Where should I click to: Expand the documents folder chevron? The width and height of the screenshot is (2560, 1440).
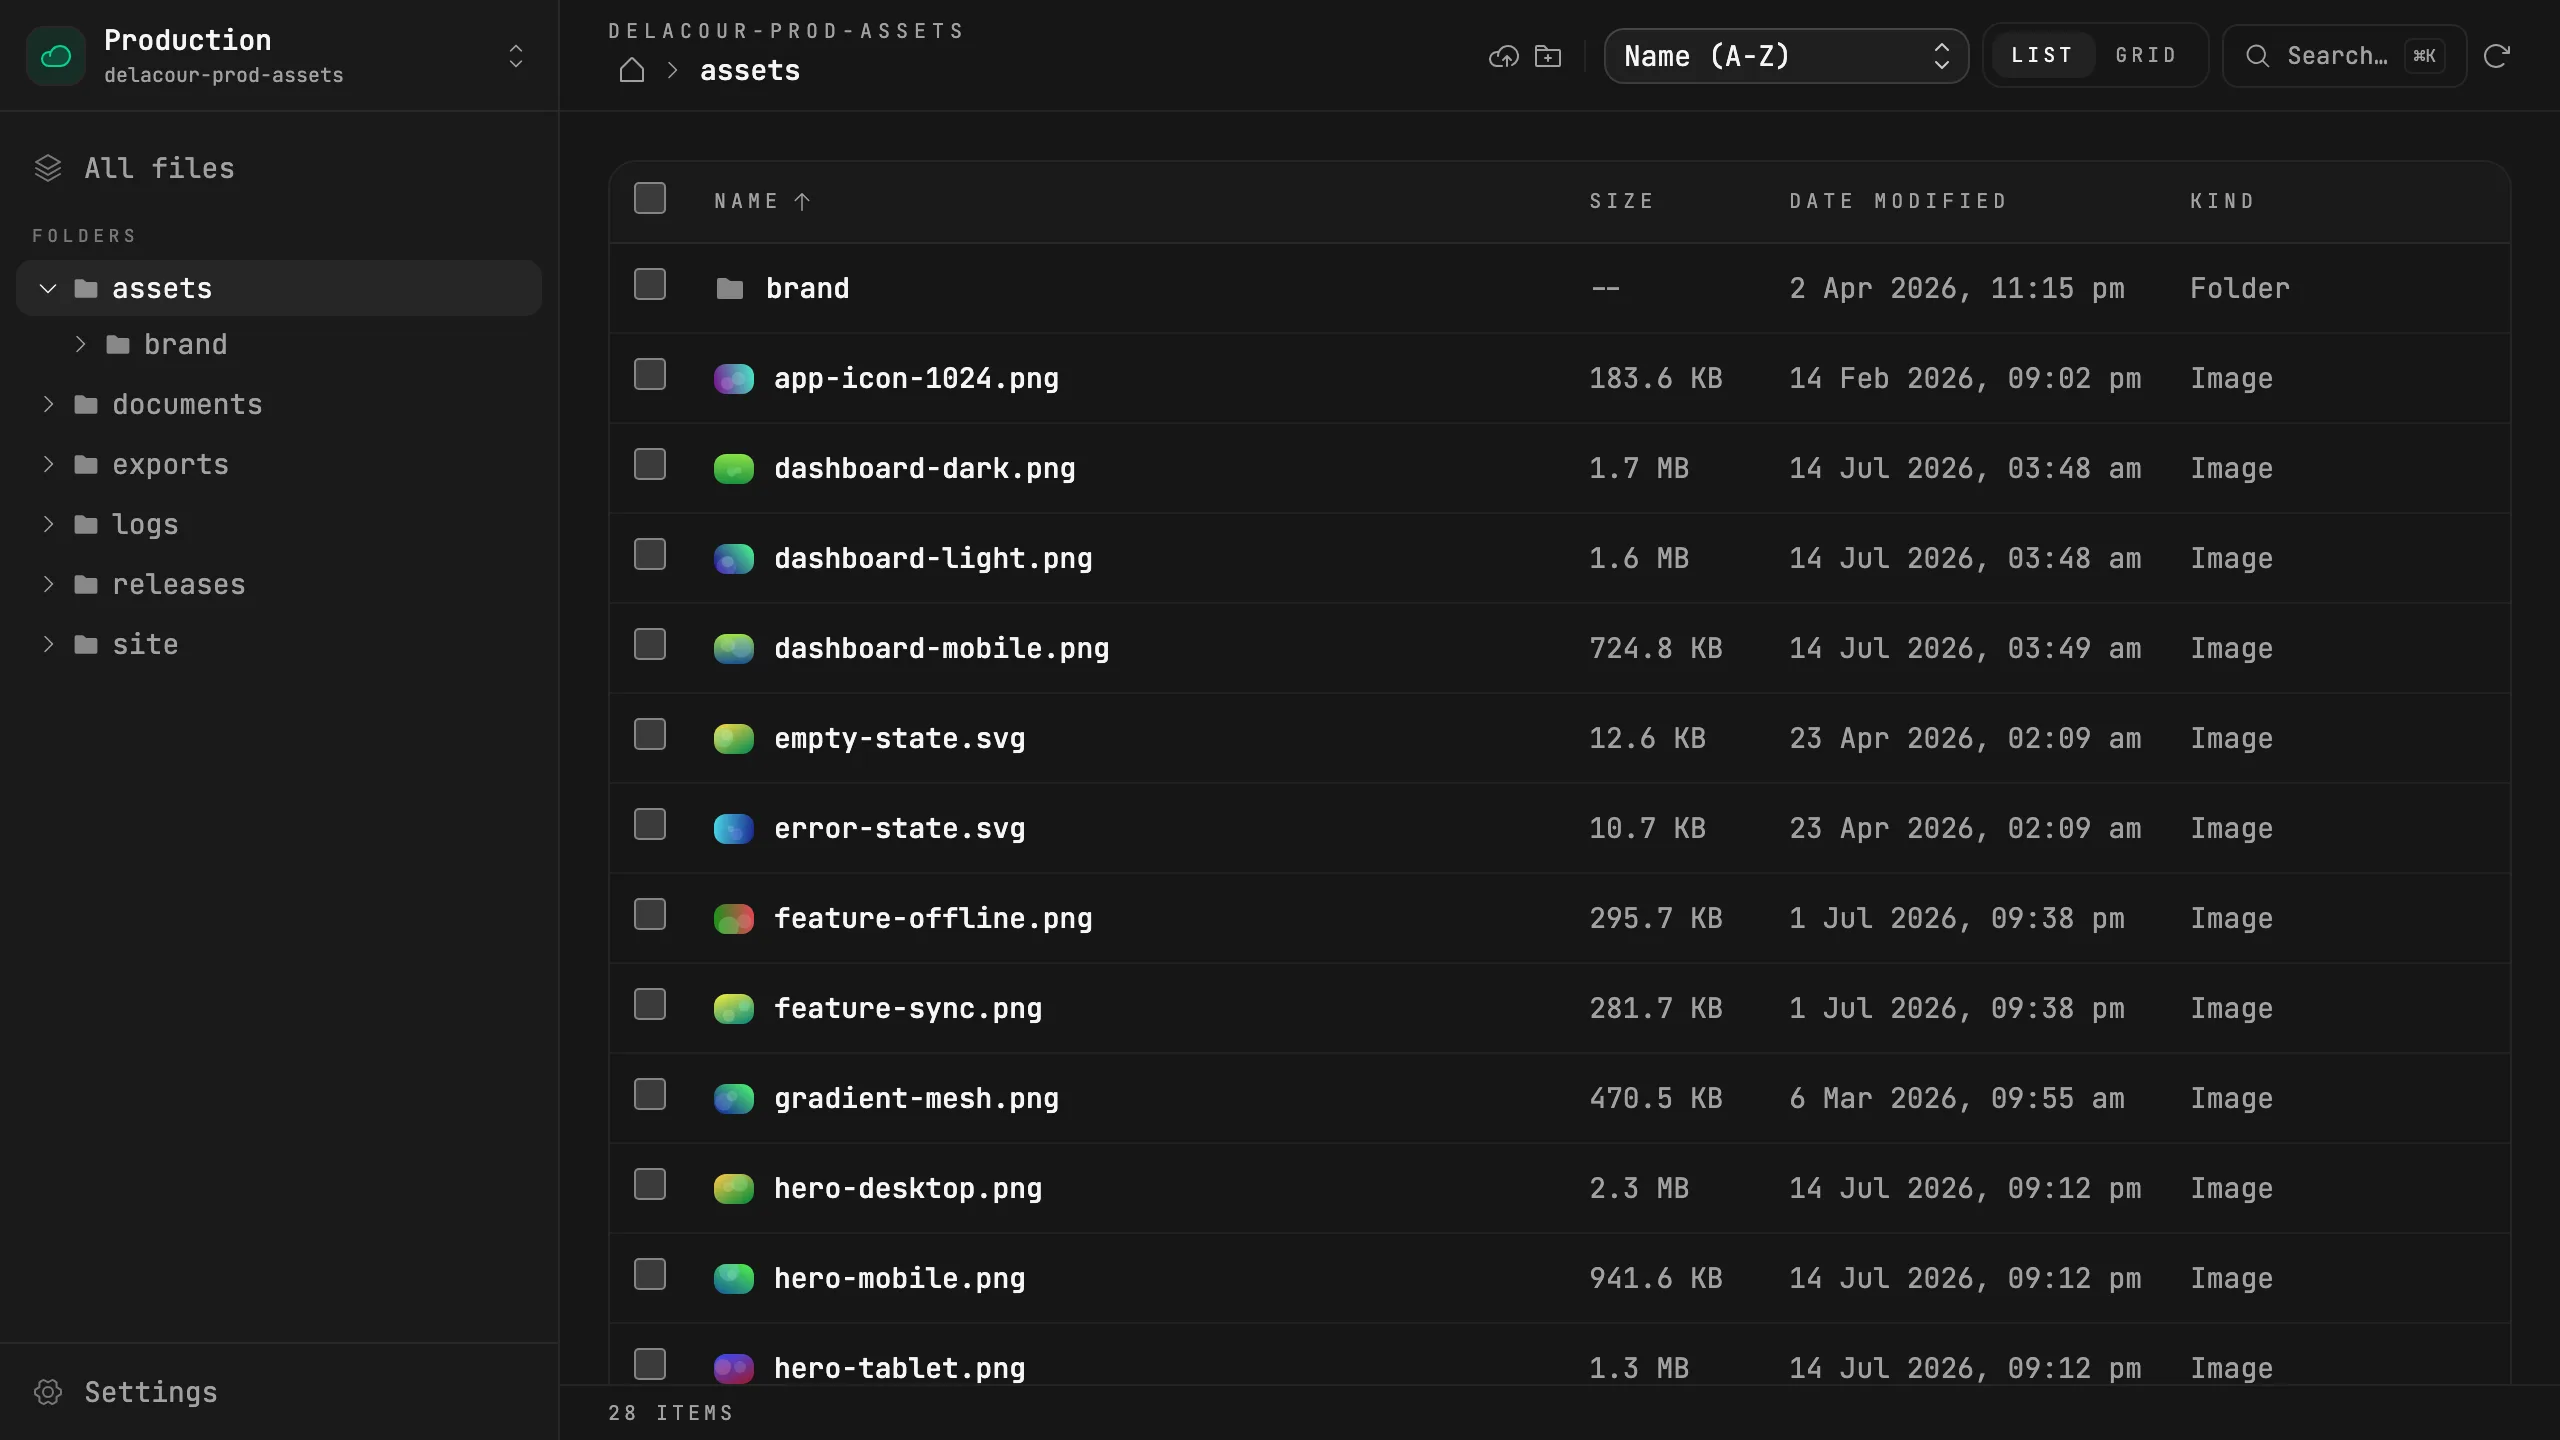click(48, 404)
